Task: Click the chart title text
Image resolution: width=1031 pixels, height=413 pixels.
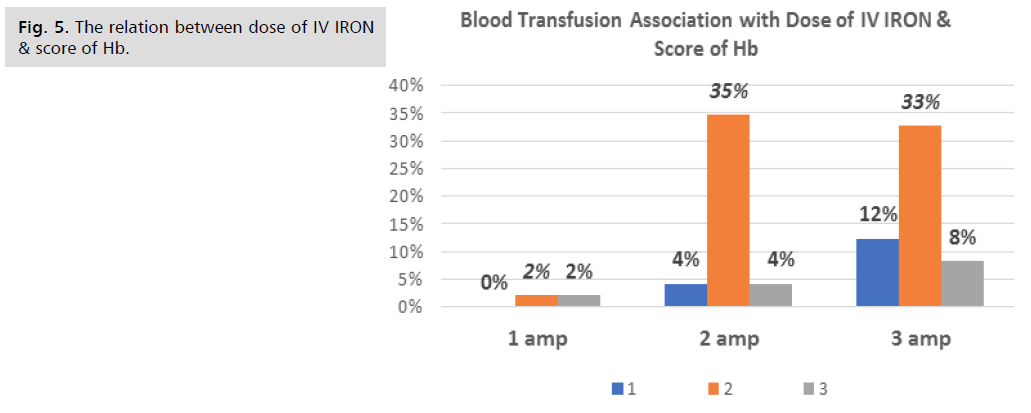Action: [x=705, y=33]
